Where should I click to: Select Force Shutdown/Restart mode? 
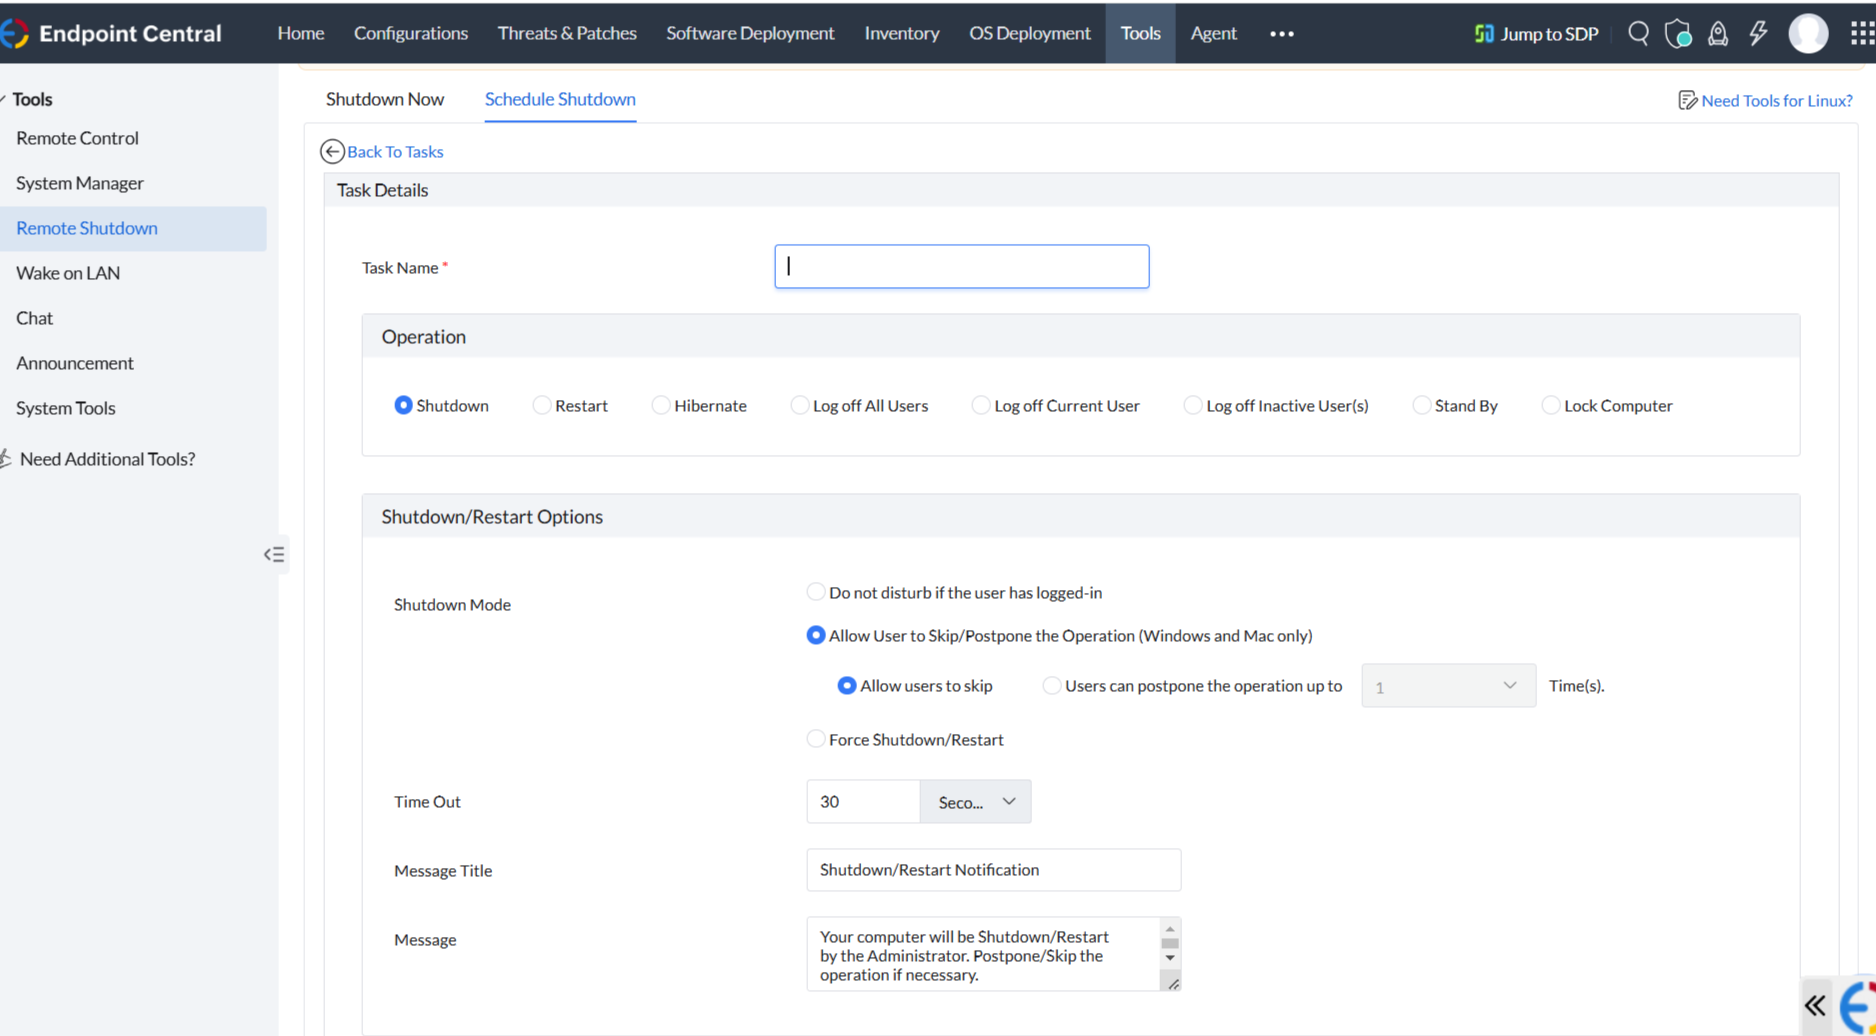coord(816,739)
